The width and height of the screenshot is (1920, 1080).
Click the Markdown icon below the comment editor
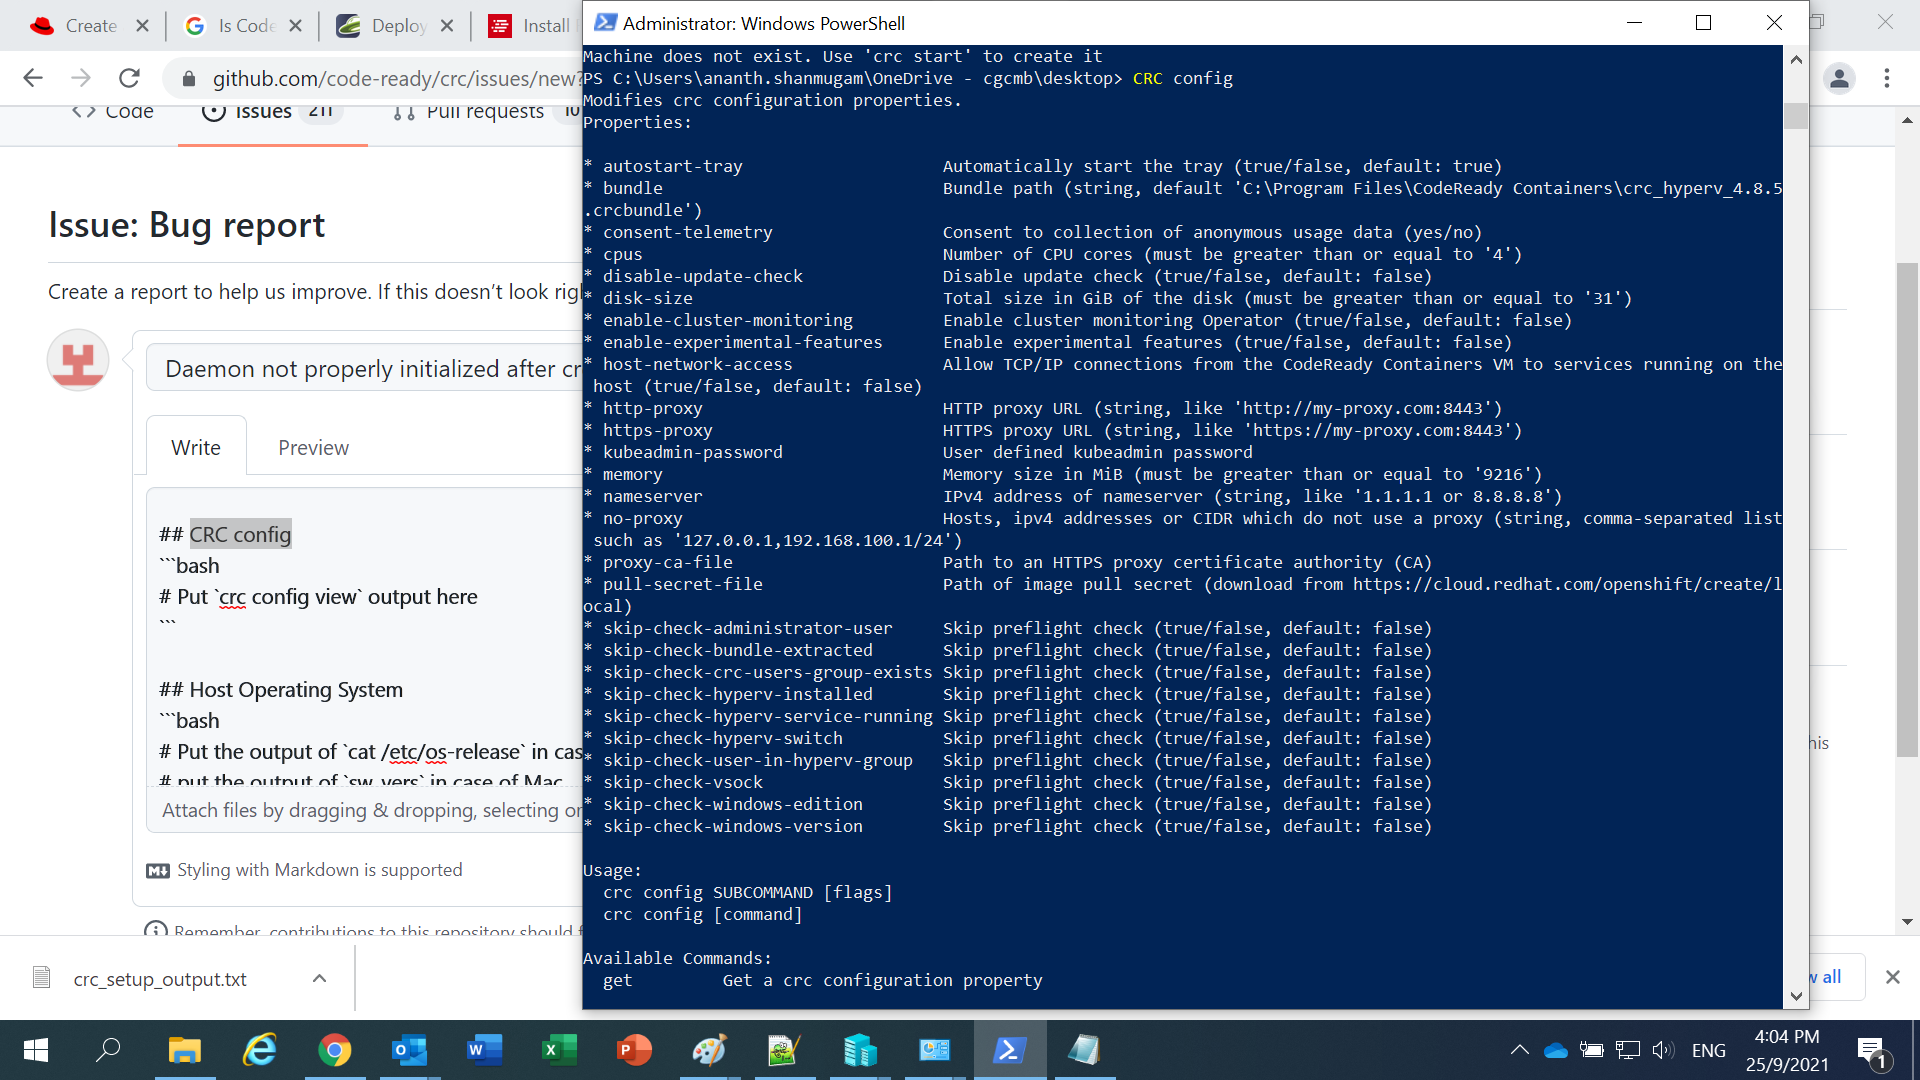coord(156,871)
